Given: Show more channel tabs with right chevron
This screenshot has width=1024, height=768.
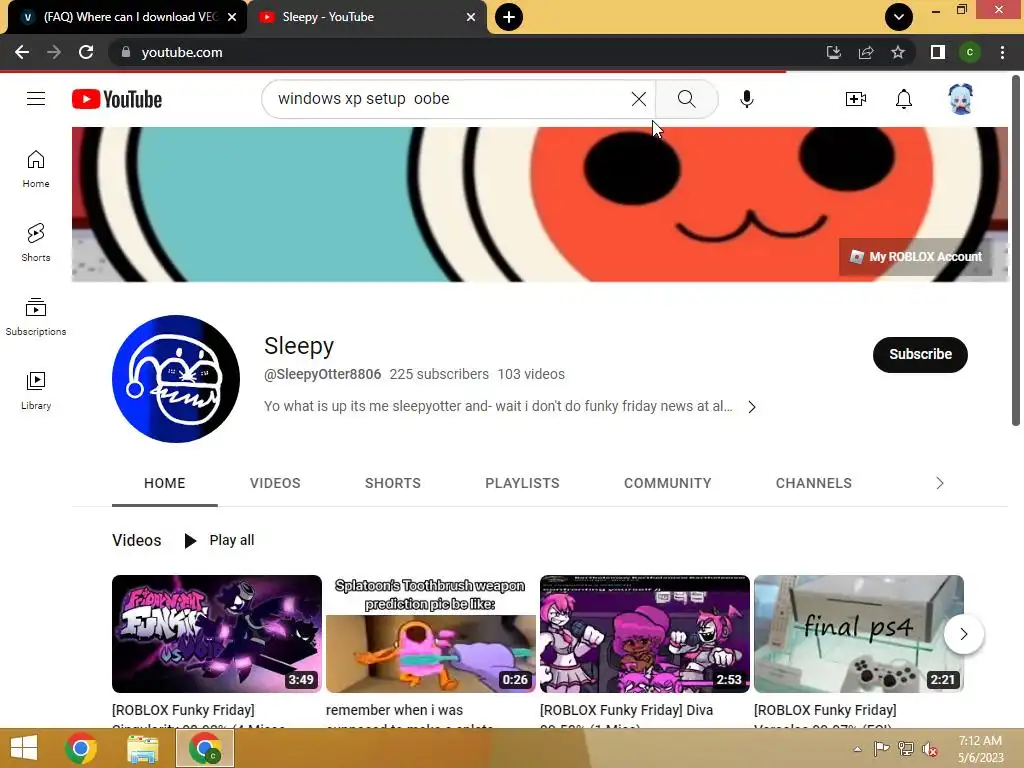Looking at the screenshot, I should coord(940,483).
